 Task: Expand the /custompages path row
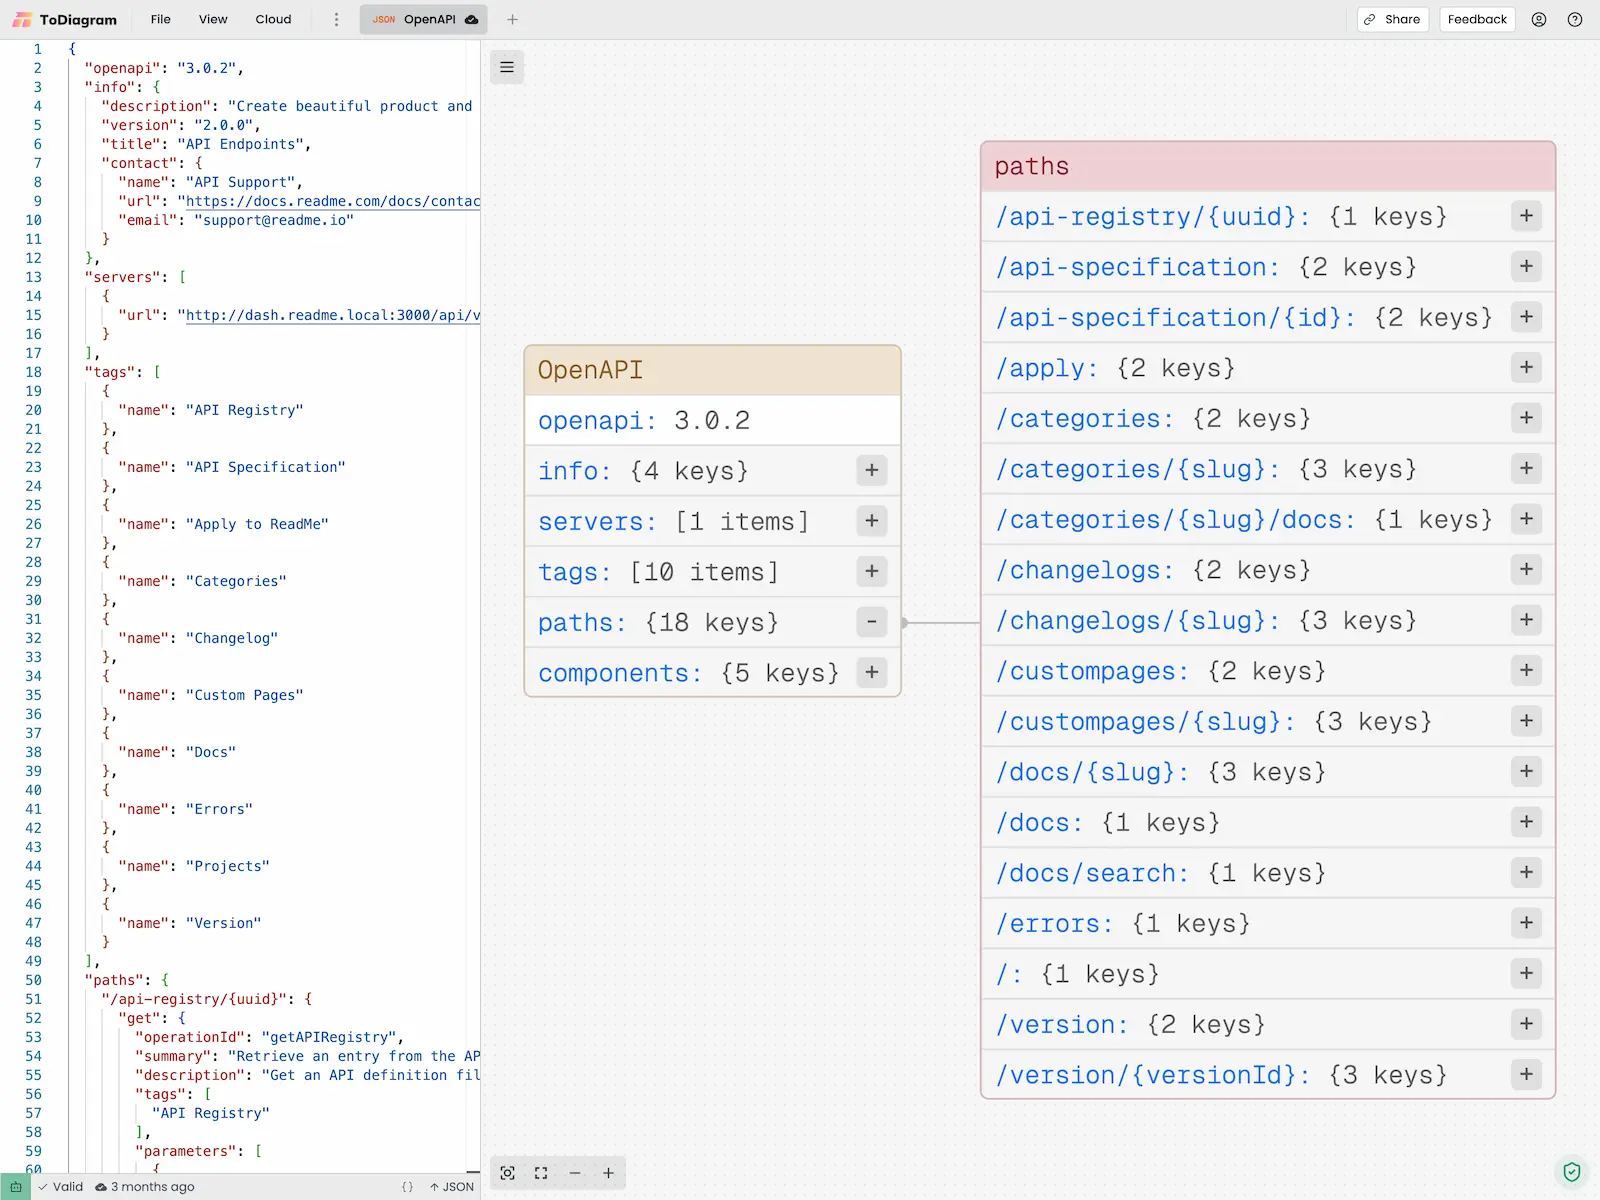(1526, 670)
